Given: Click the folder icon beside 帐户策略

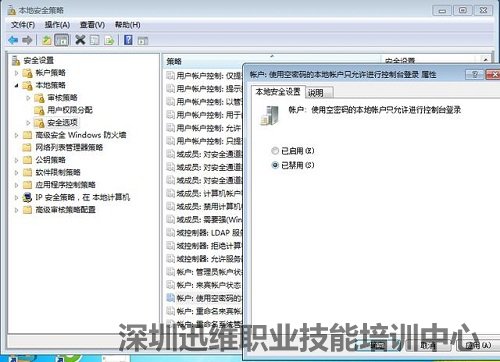Looking at the screenshot, I should coord(27,73).
